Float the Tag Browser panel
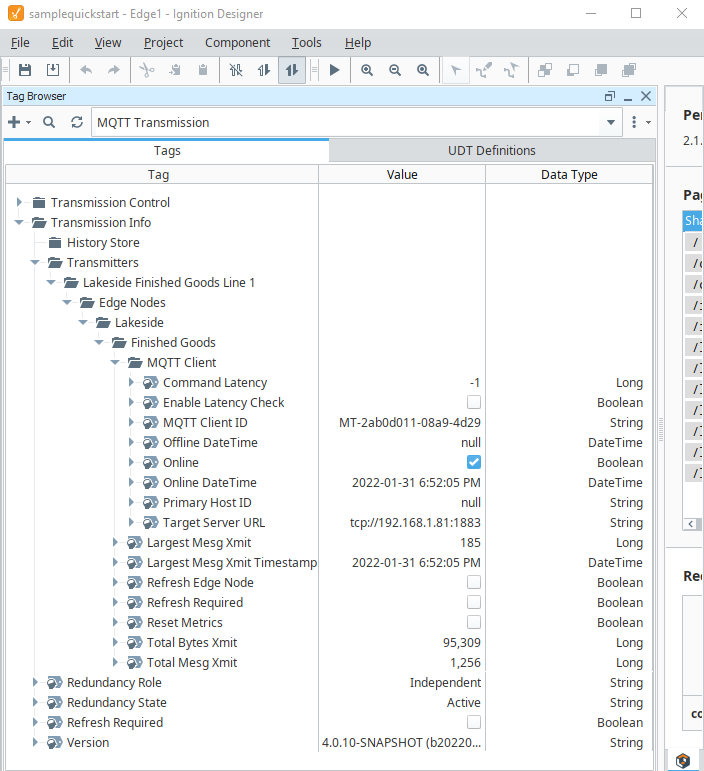704x771 pixels. coord(610,96)
